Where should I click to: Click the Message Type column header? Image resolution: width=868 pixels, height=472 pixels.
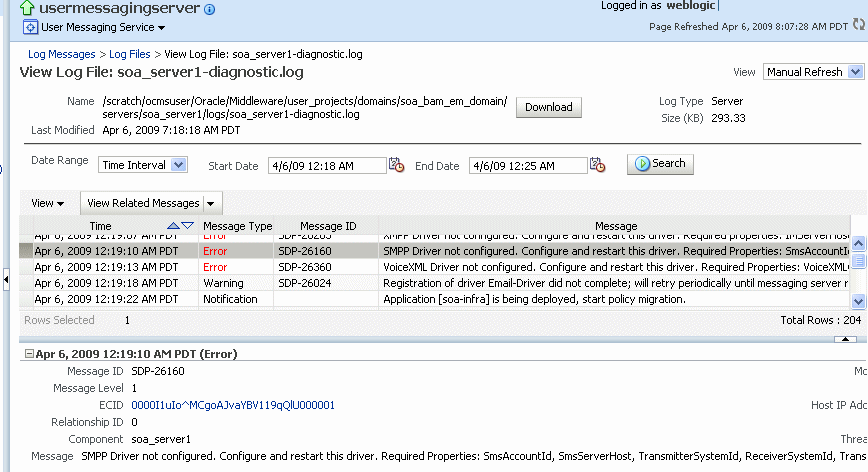(237, 226)
